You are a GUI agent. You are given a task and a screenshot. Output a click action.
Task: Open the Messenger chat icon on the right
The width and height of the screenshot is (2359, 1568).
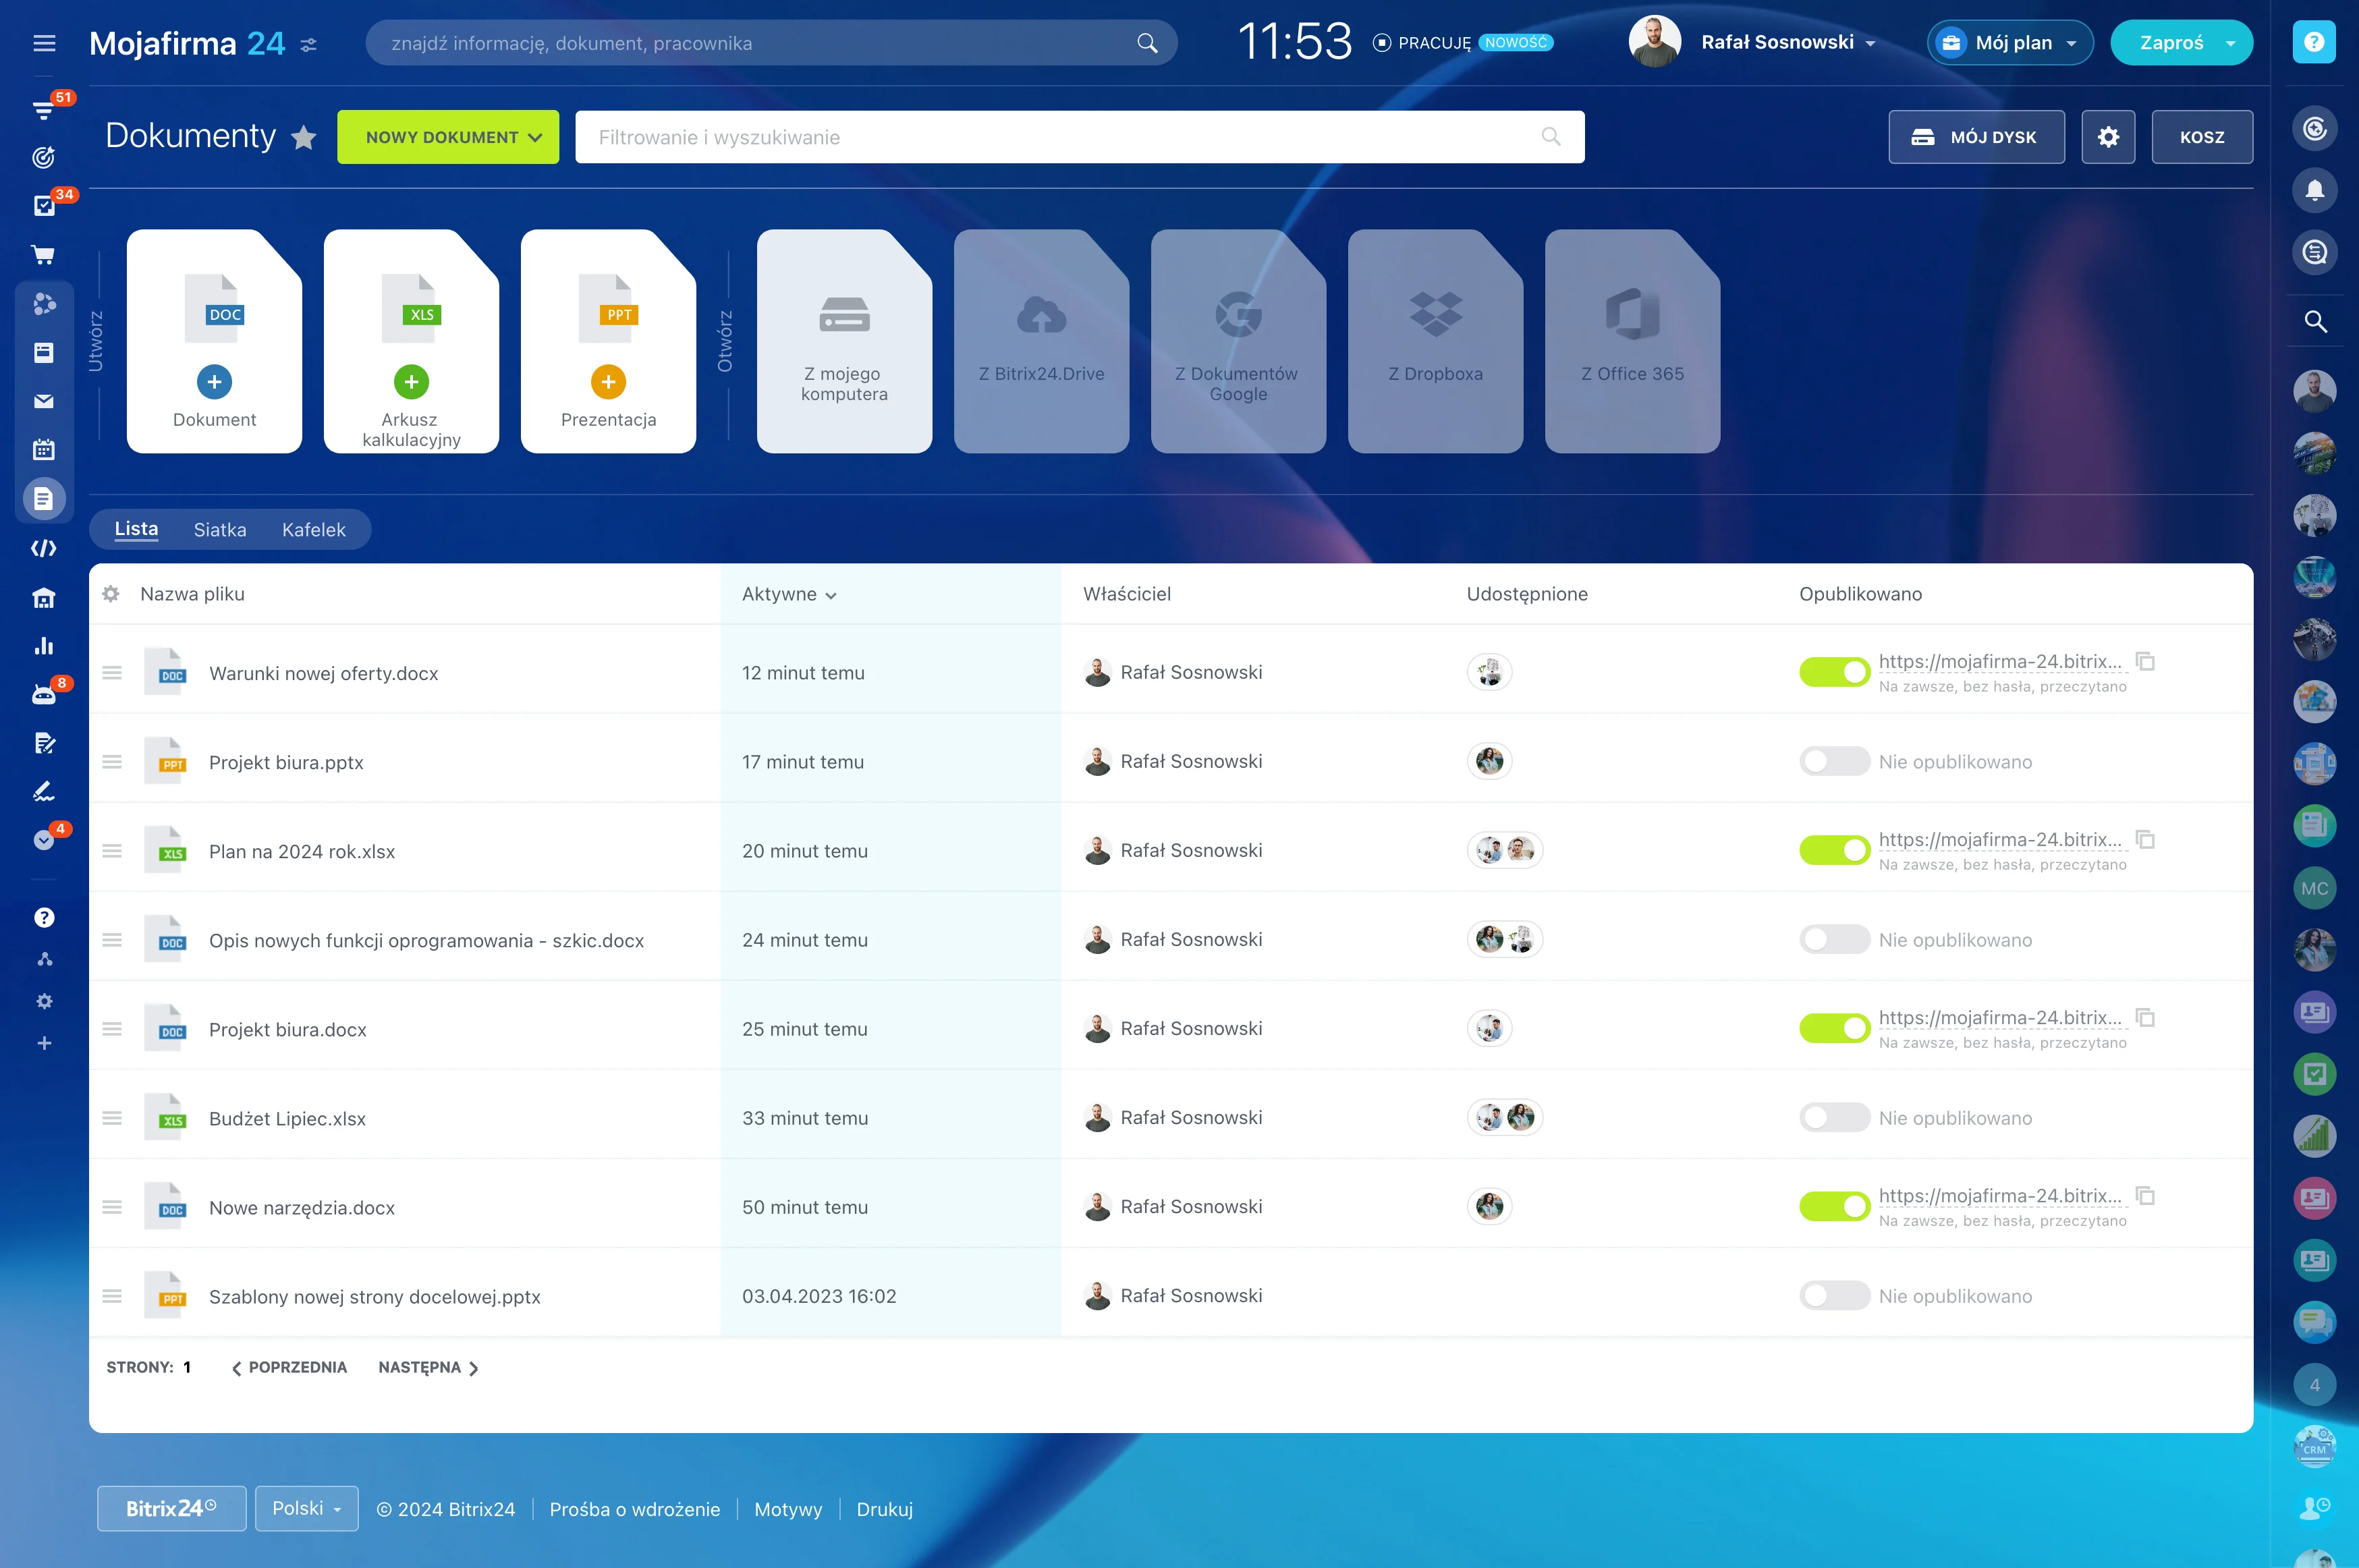click(x=2316, y=252)
